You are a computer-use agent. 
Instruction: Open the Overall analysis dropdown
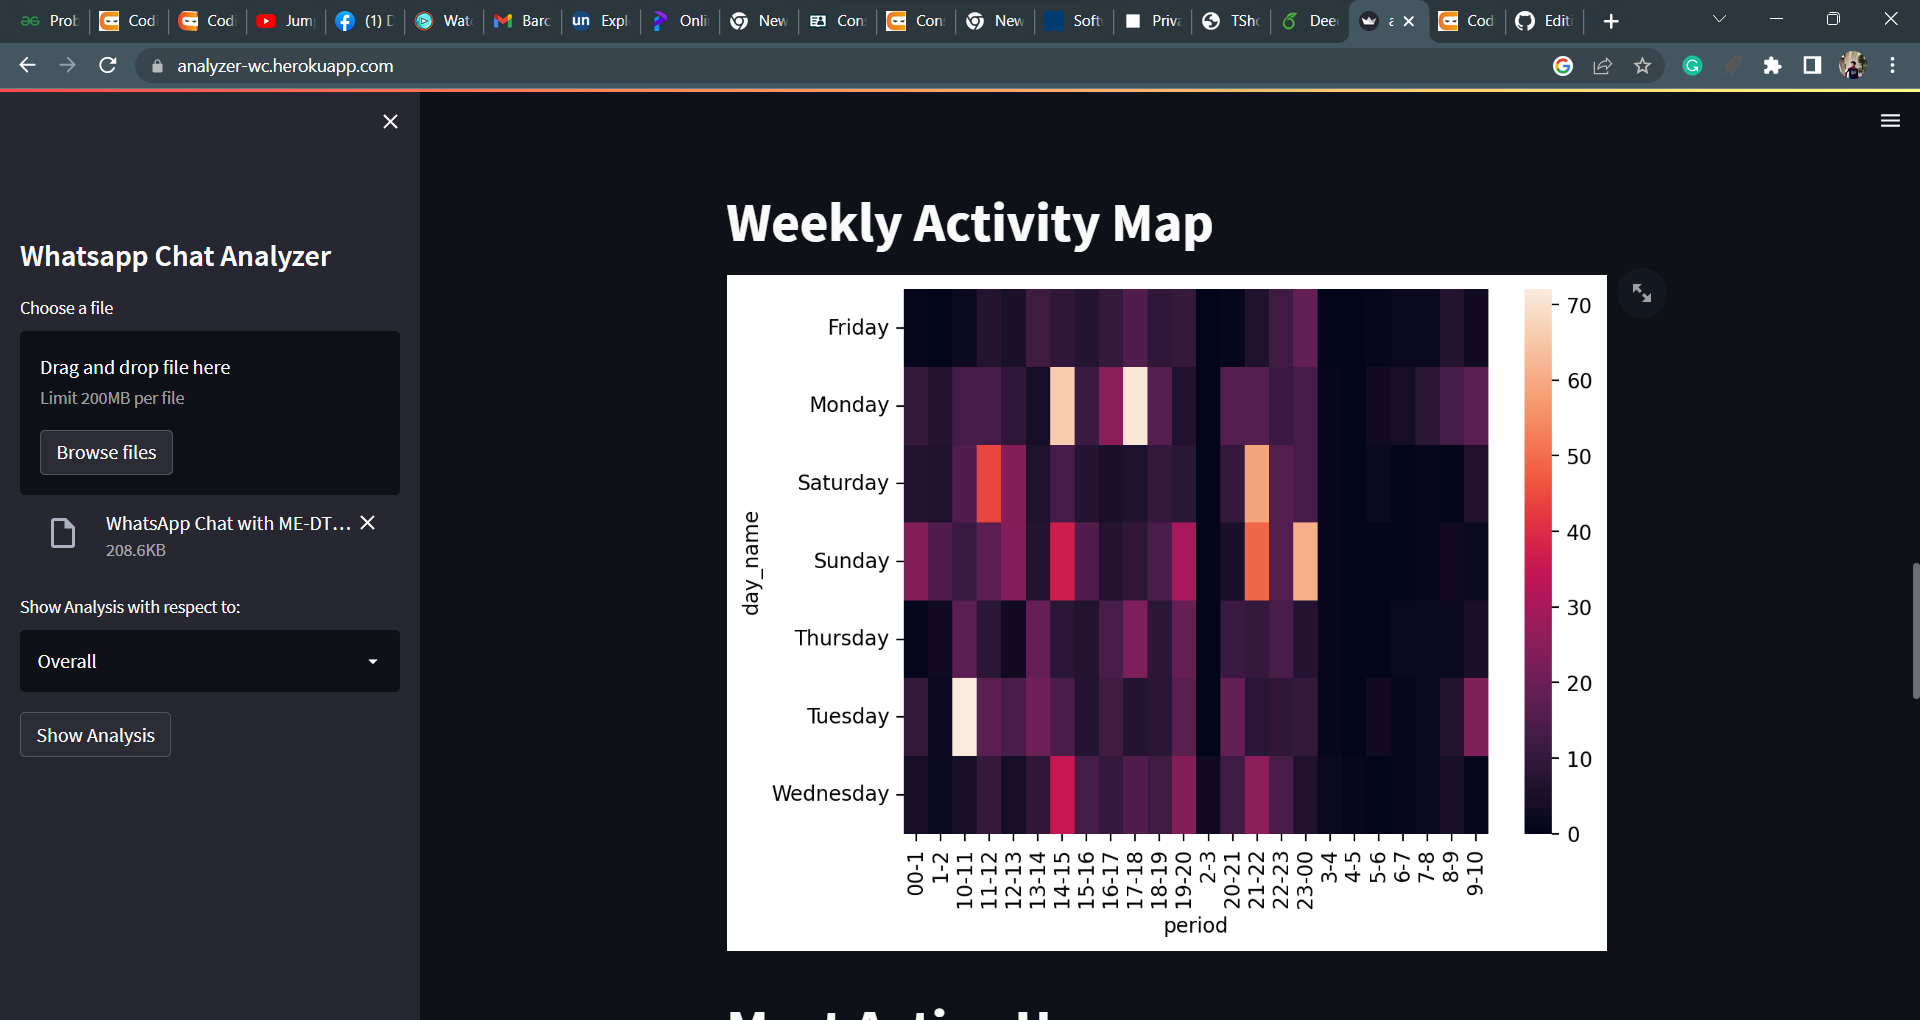[209, 661]
